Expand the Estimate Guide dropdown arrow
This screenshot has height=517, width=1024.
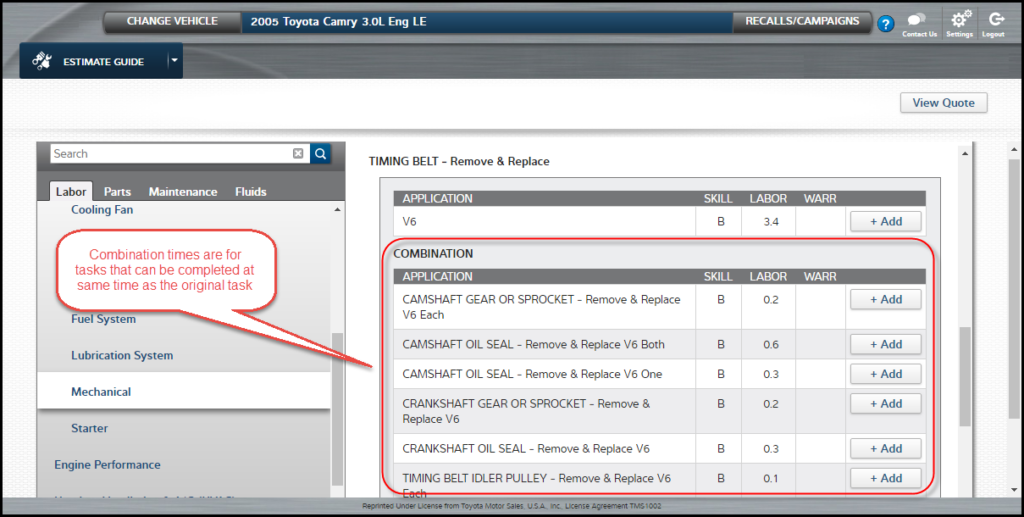[x=174, y=60]
